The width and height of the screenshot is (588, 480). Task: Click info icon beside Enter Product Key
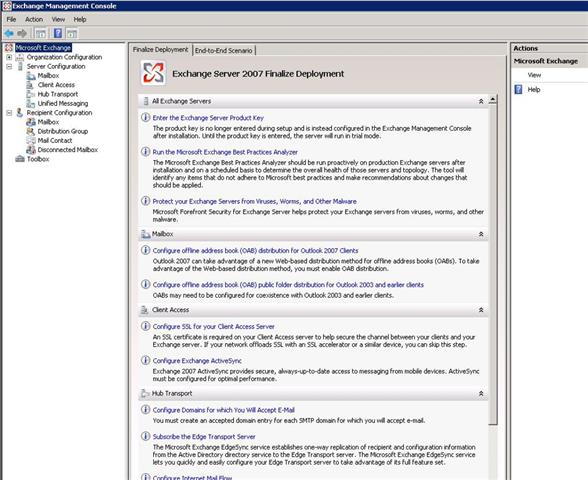(x=146, y=117)
